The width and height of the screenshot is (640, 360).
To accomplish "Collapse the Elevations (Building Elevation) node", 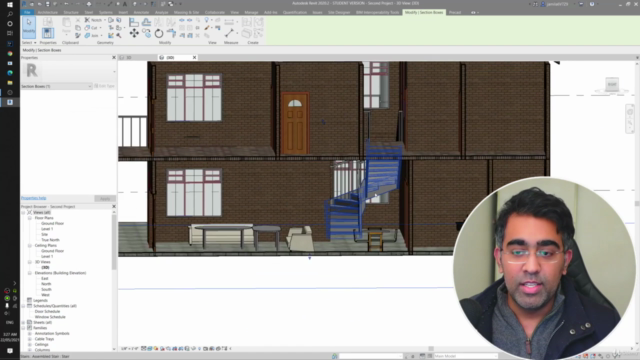I will [x=29, y=273].
